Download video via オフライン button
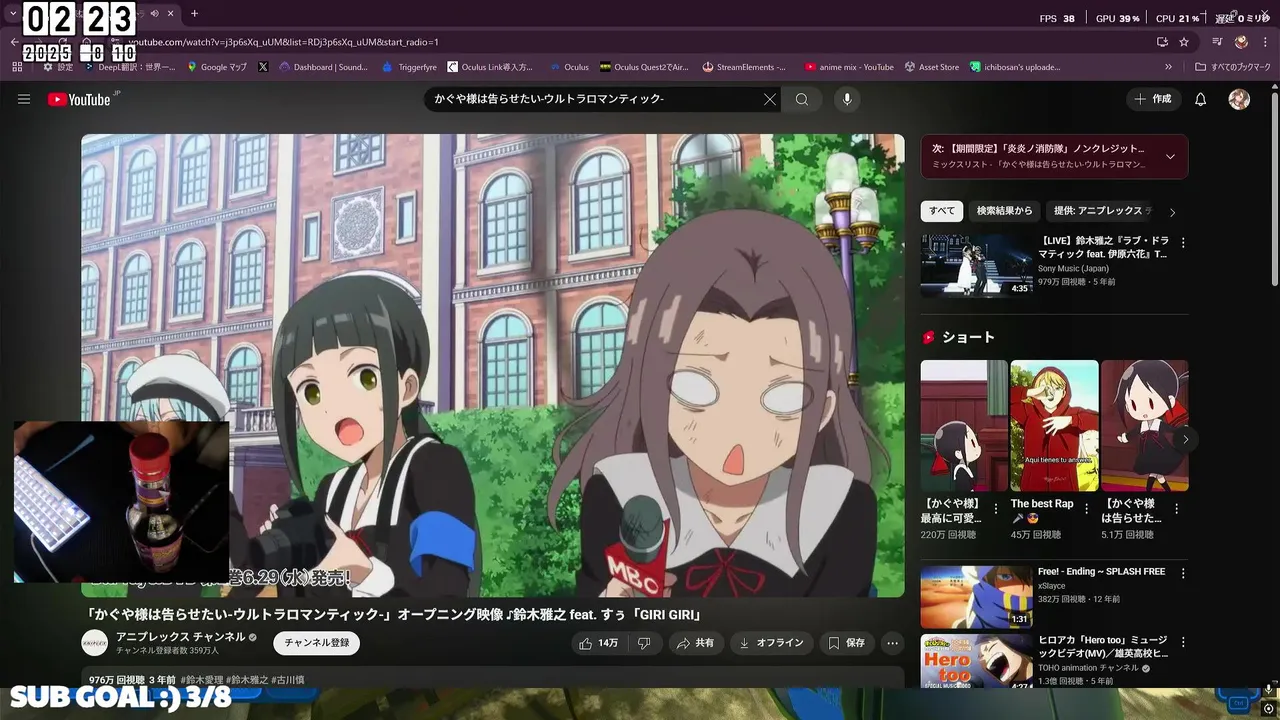 coord(772,643)
